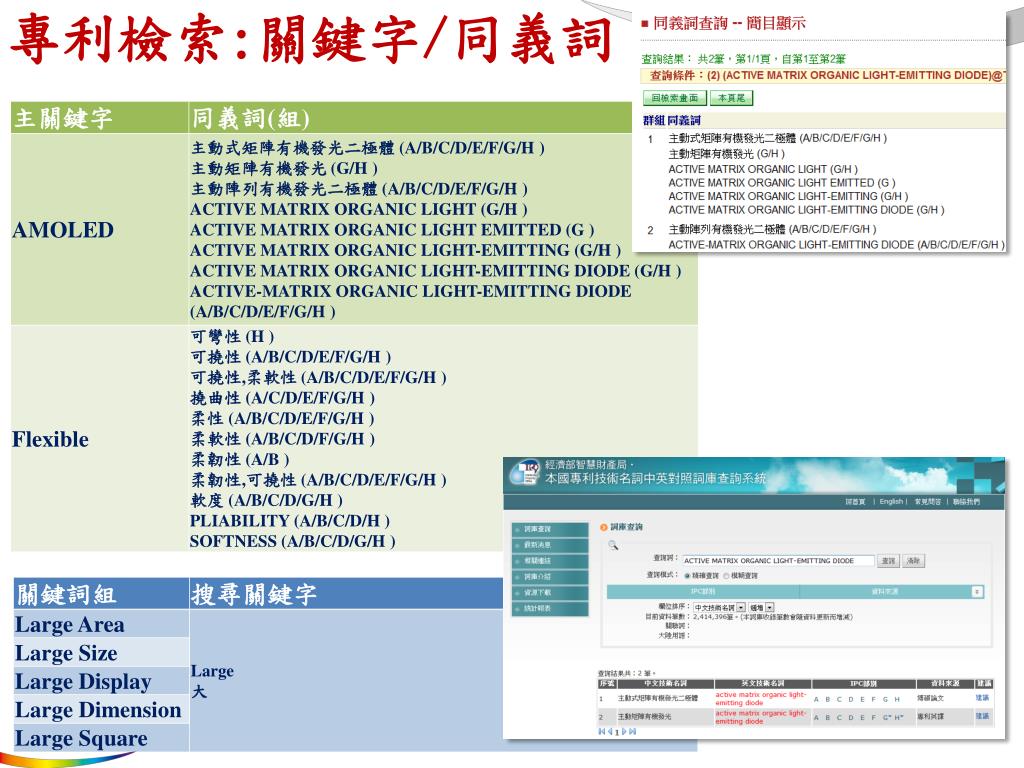Viewport: 1024px width, 768px height.
Task: Click the SOFTNESS (A/B/C/D/G/H) synonym line
Action: (292, 541)
